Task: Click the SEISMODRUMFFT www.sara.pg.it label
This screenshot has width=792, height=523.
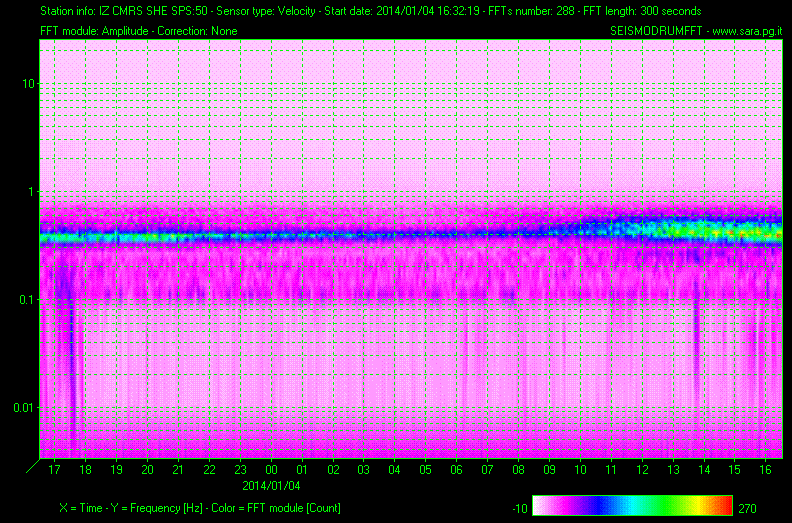Action: (x=696, y=31)
